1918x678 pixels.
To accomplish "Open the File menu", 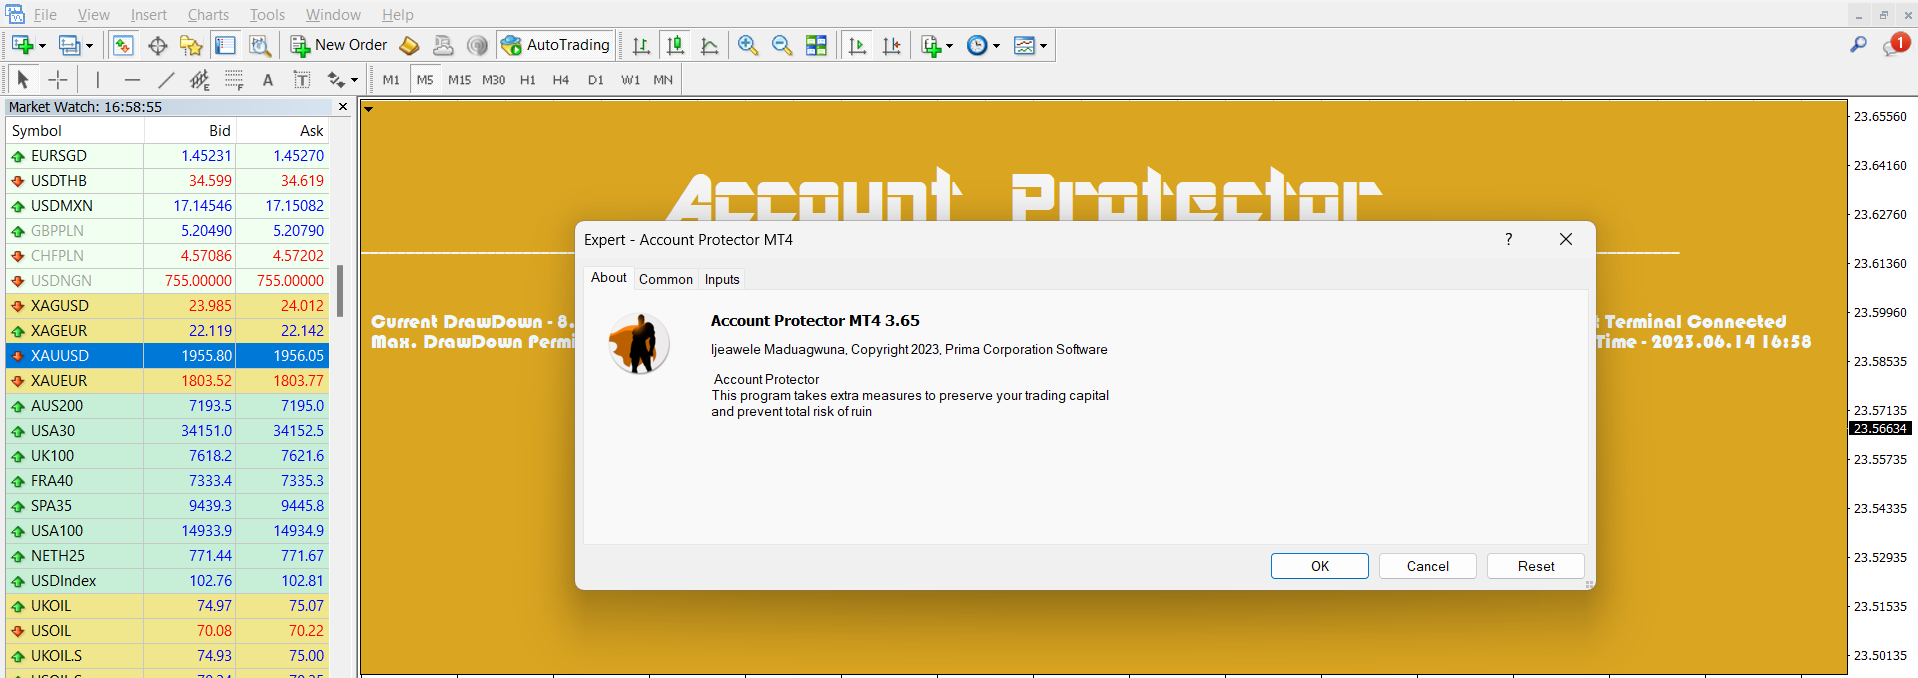I will pos(45,14).
